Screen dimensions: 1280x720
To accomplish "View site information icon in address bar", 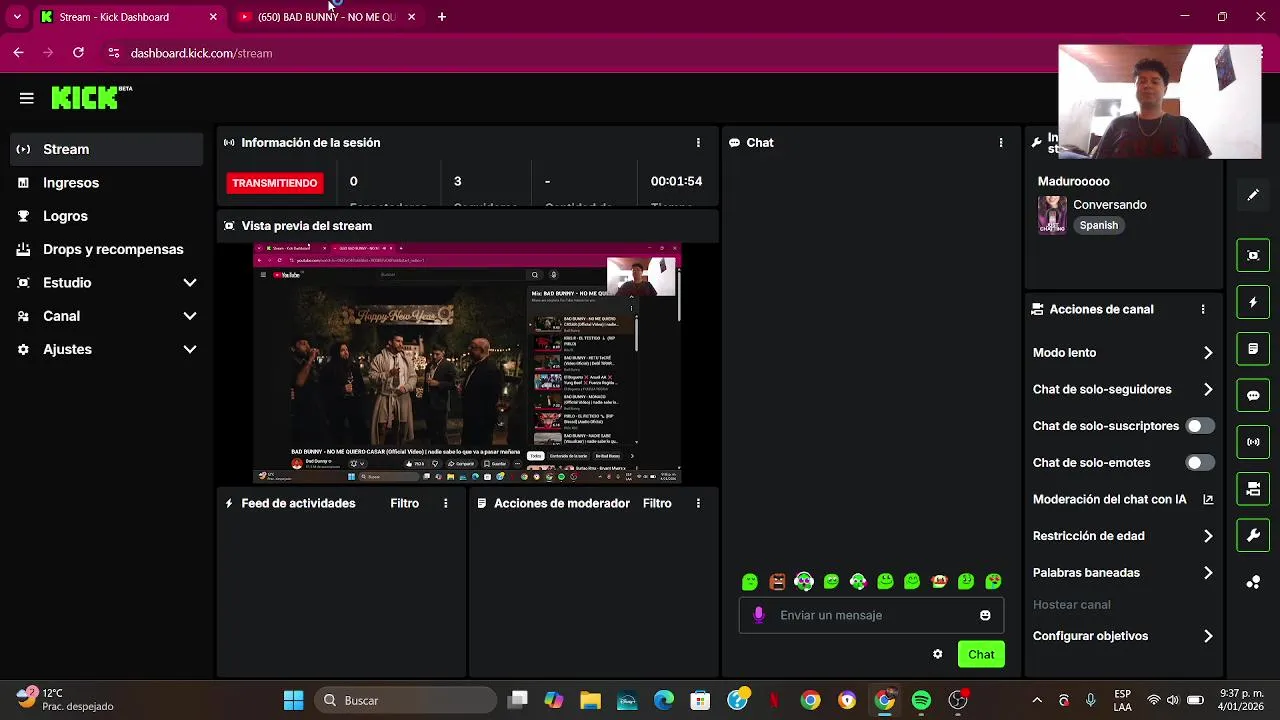I will [x=113, y=53].
